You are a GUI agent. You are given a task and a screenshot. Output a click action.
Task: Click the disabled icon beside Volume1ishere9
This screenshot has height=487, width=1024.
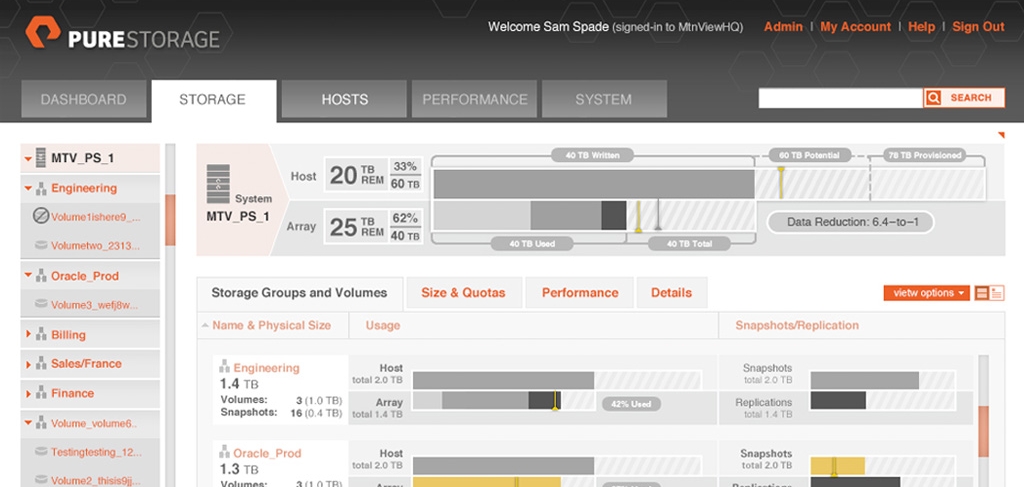click(x=41, y=216)
